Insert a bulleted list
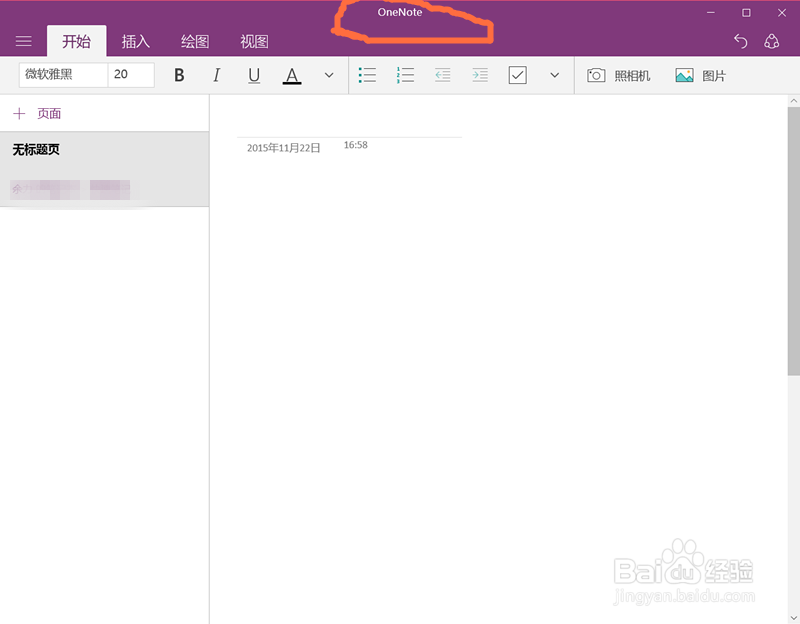 pos(367,76)
